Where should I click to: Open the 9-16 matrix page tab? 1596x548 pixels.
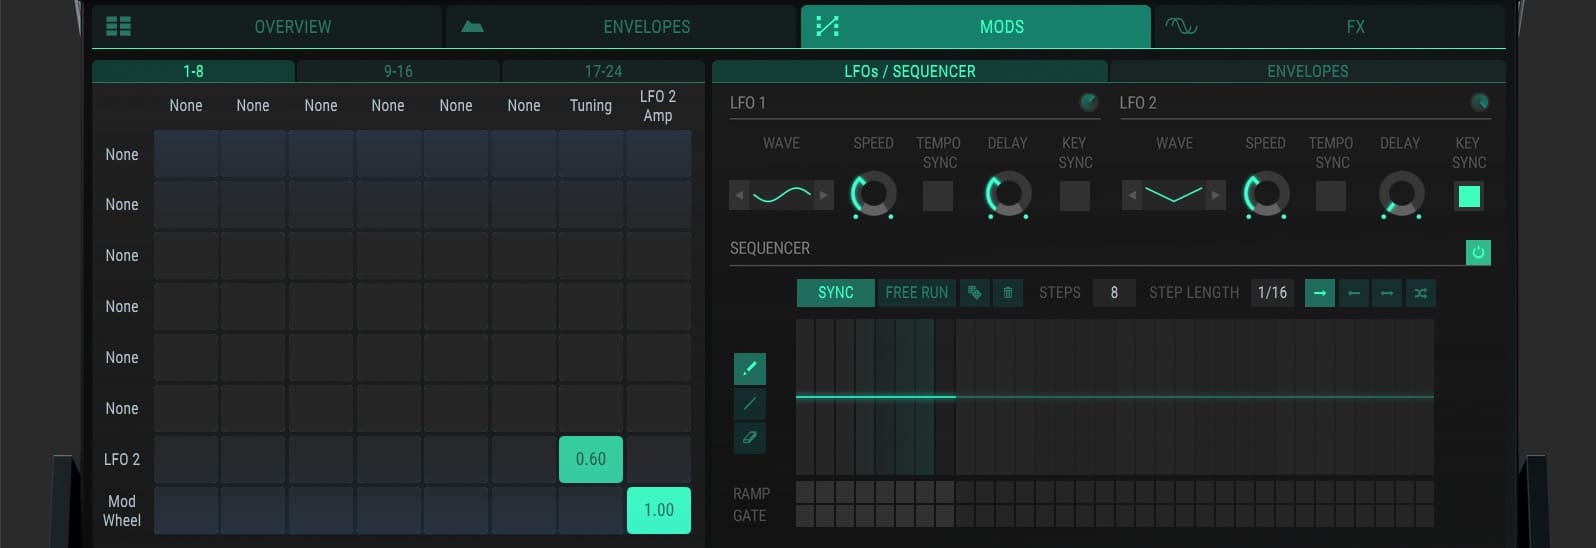pos(398,71)
